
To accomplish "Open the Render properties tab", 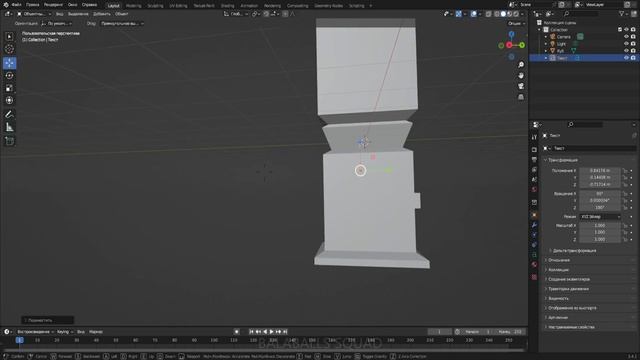I will [534, 150].
